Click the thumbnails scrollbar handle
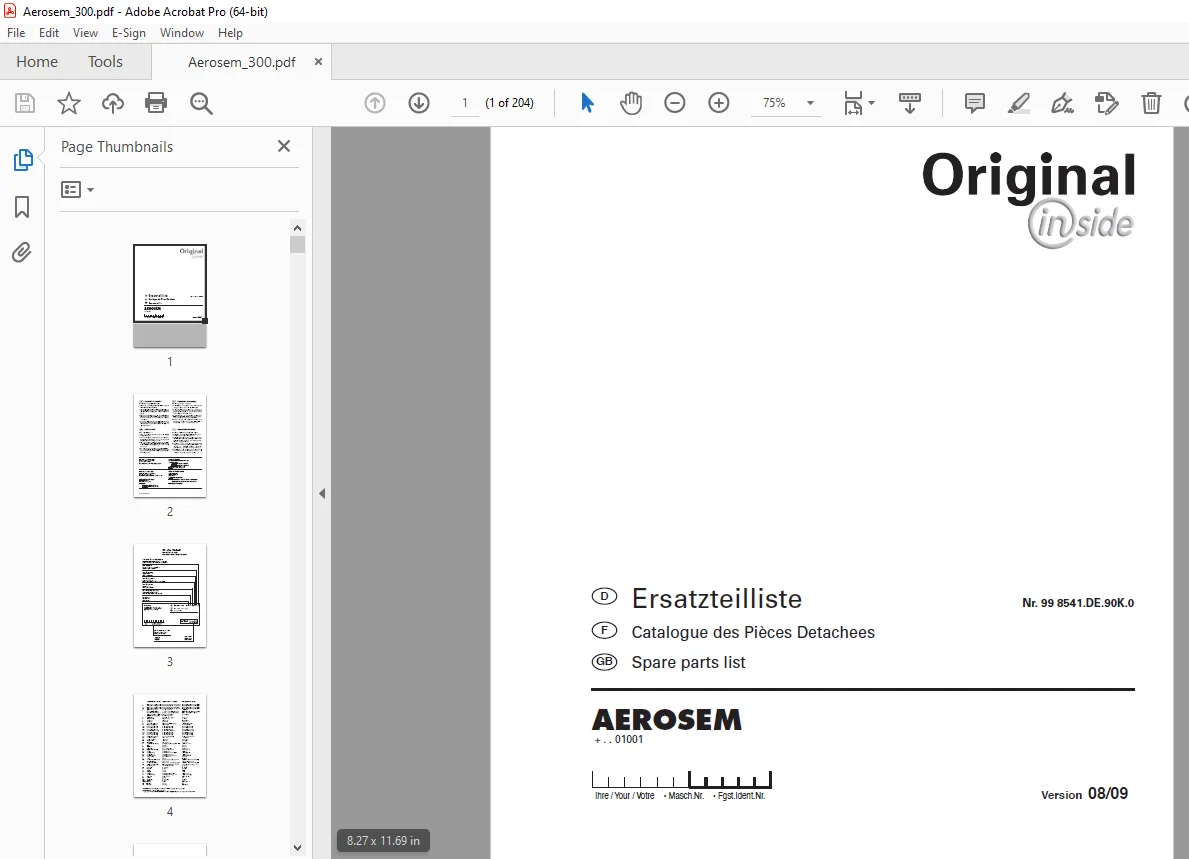Screen dimensions: 1189x859 [297, 244]
